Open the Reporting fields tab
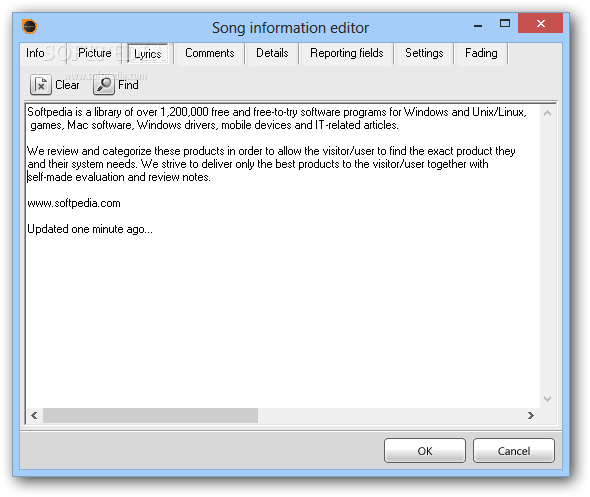This screenshot has width=590, height=497. tap(347, 53)
